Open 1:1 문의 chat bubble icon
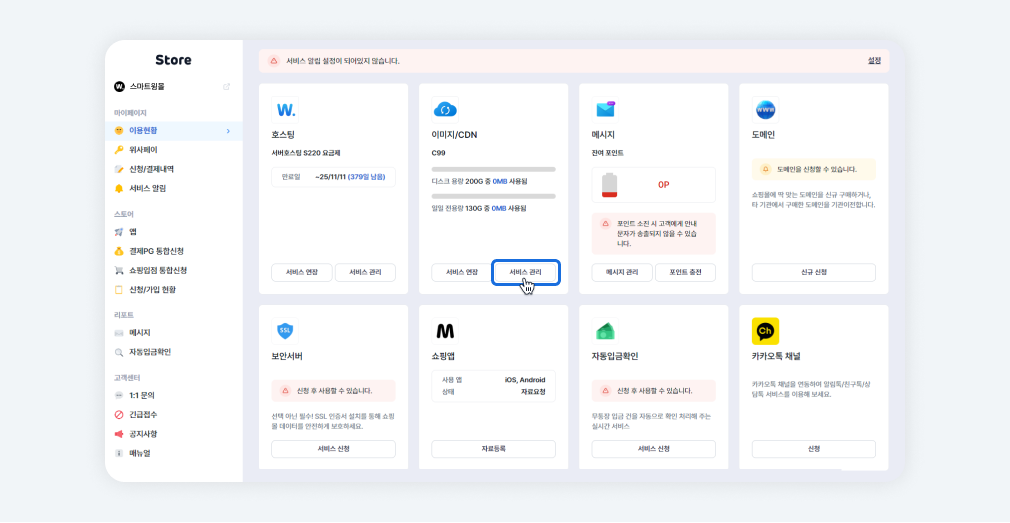The image size is (1010, 523). (119, 395)
